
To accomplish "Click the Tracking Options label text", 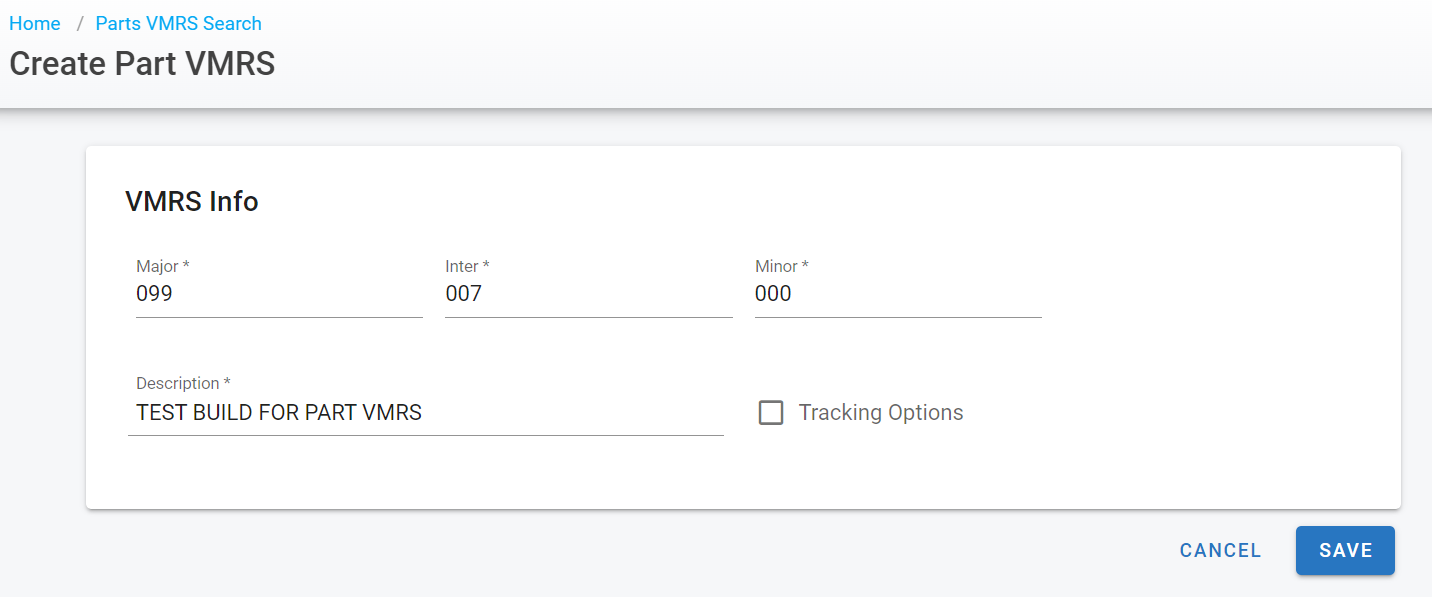I will (x=880, y=413).
